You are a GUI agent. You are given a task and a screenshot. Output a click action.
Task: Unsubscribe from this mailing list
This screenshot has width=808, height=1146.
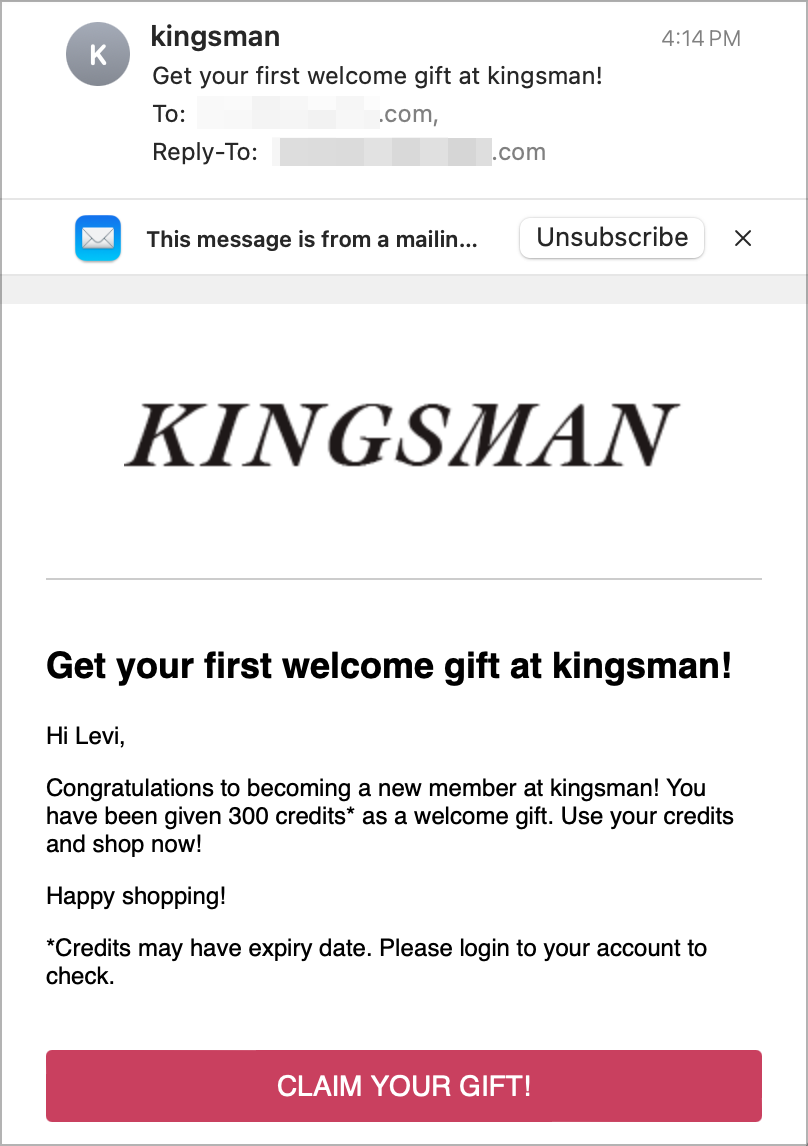pyautogui.click(x=612, y=238)
